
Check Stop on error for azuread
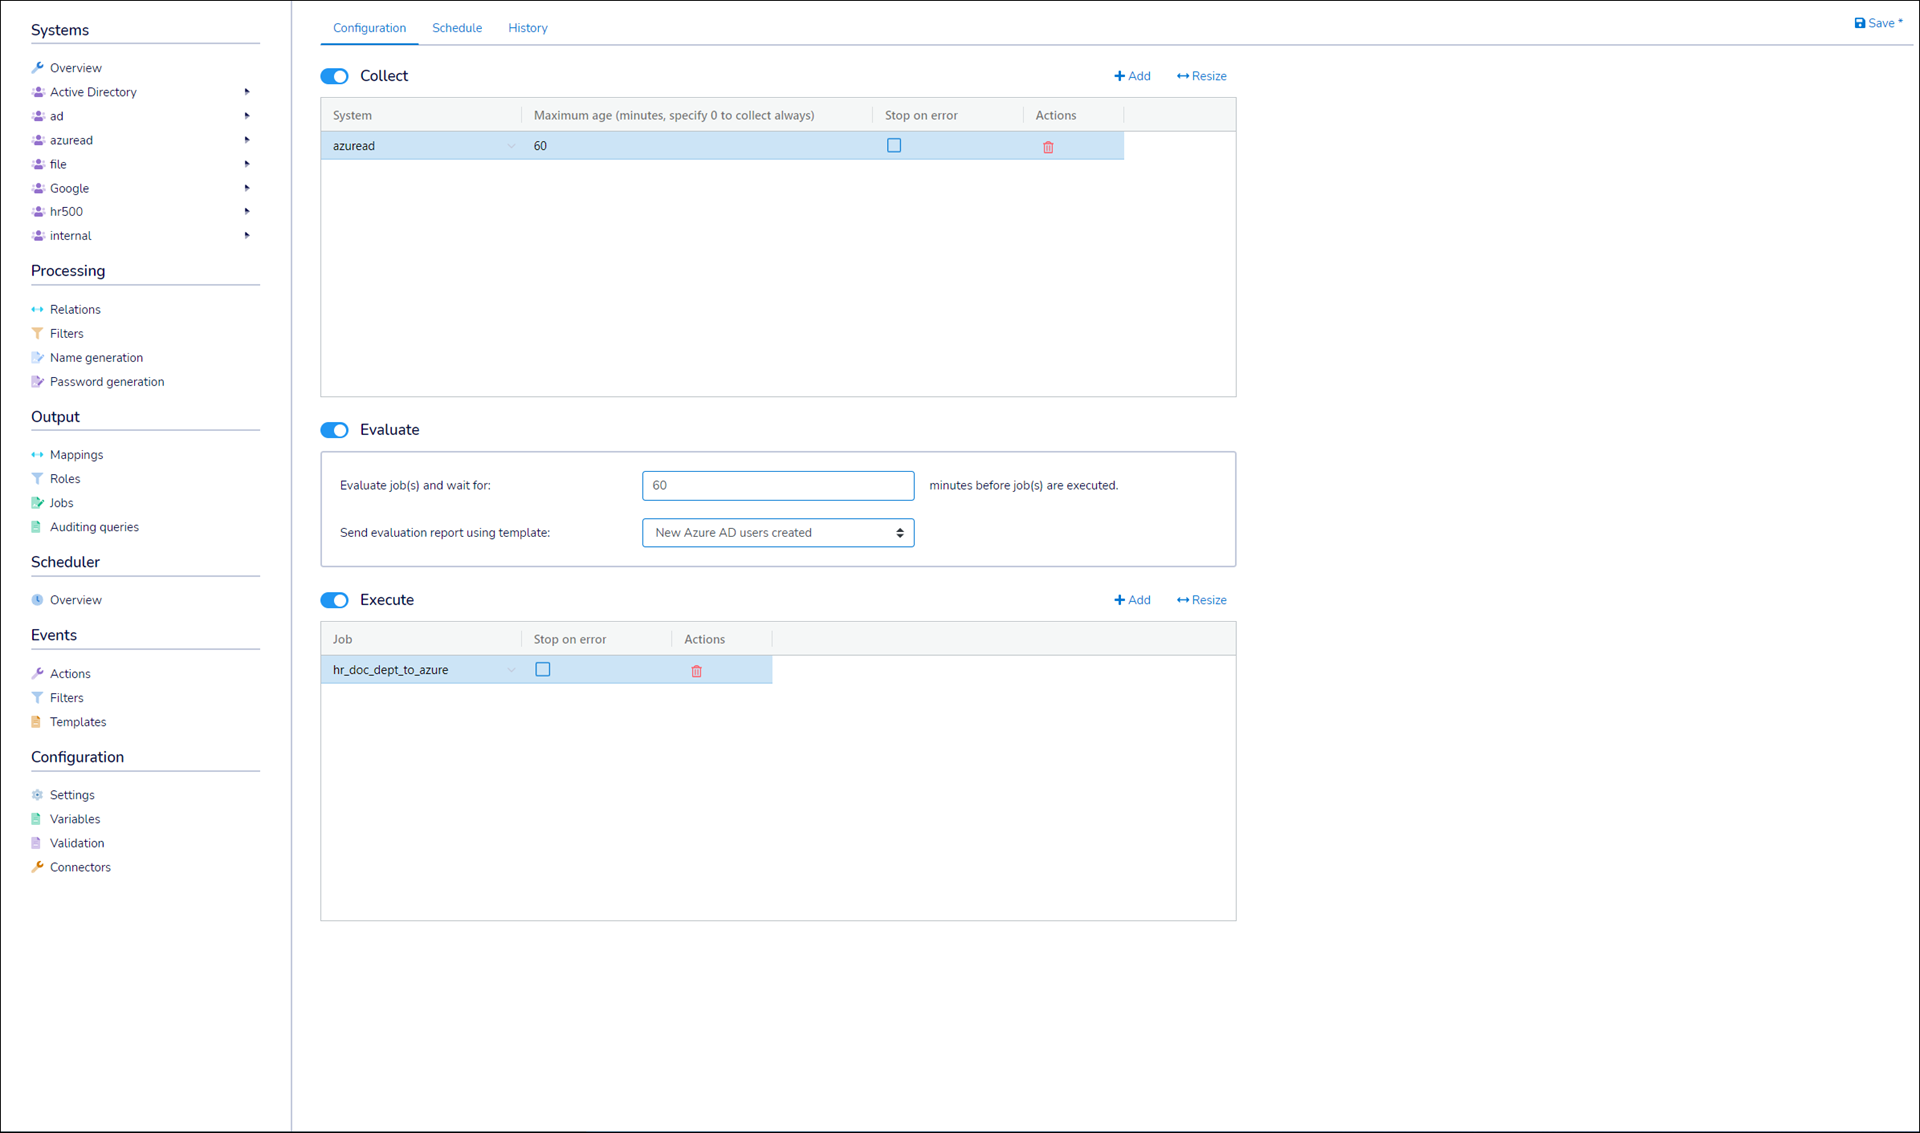894,146
